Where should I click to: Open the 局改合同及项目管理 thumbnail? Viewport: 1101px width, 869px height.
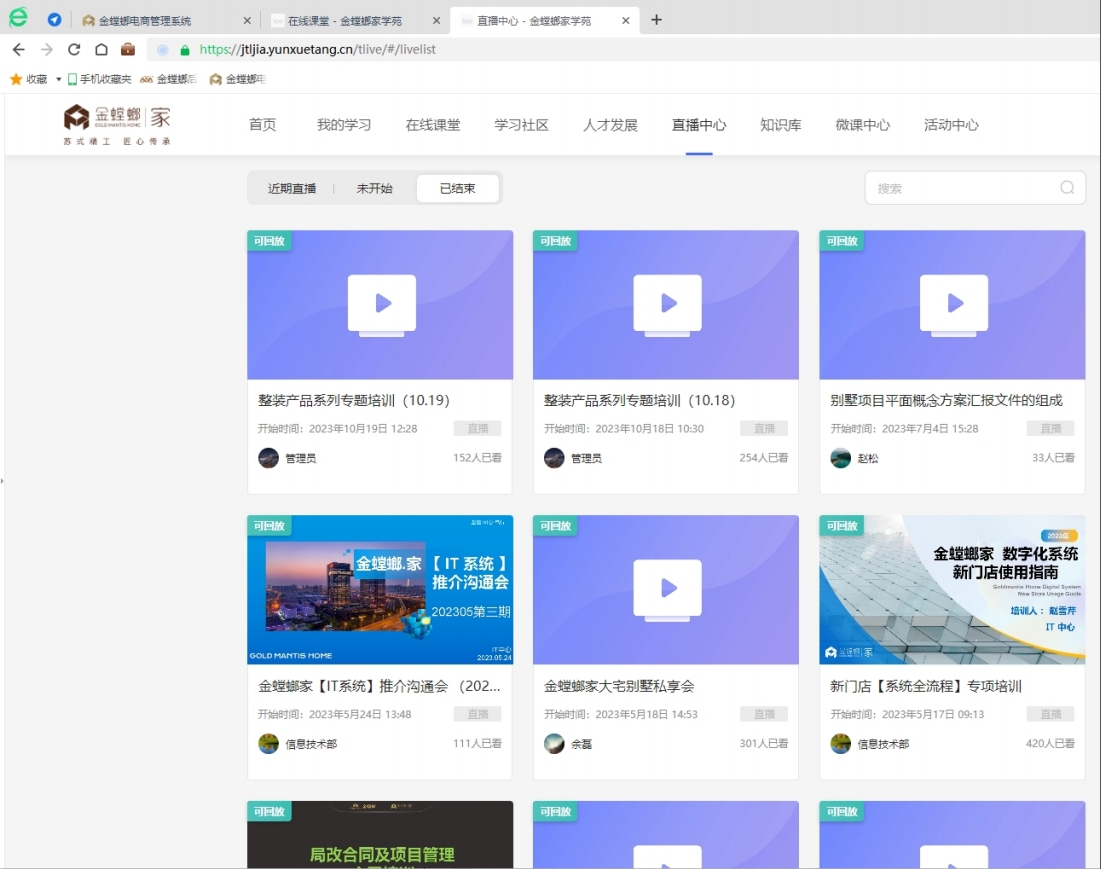(380, 835)
